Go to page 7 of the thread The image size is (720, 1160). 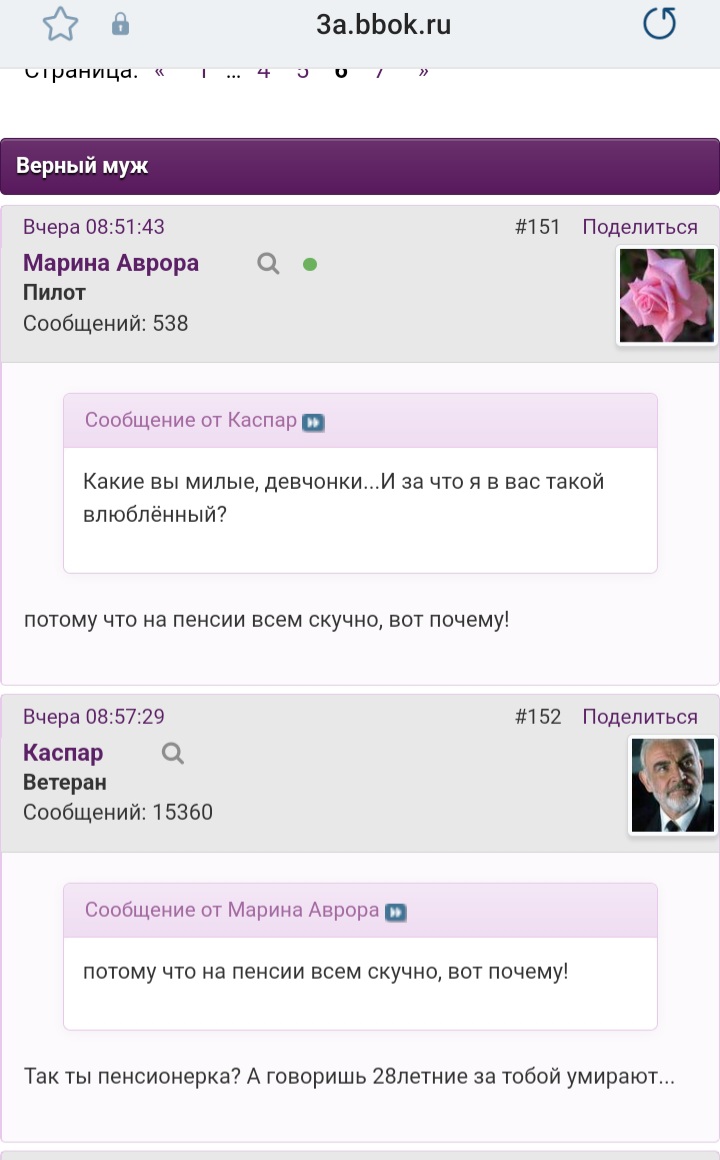(380, 72)
